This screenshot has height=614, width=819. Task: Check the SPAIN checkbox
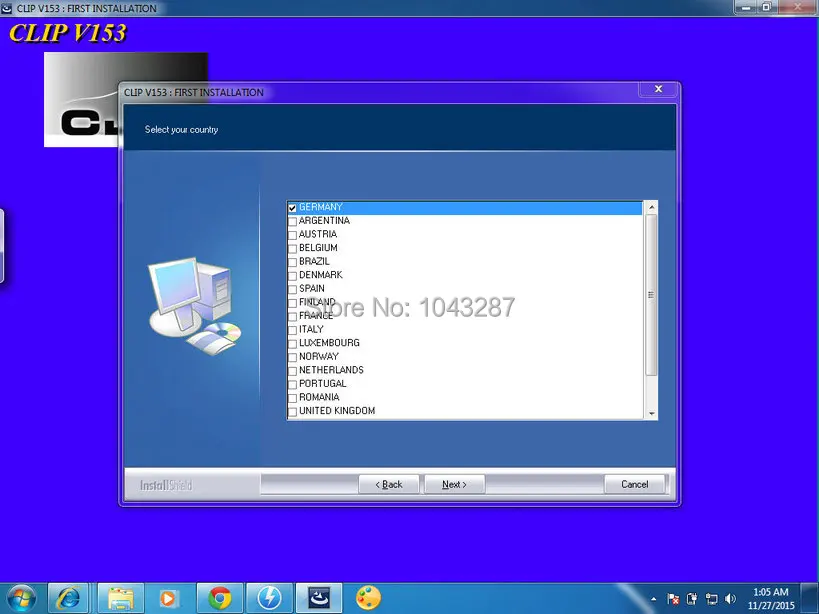point(292,289)
